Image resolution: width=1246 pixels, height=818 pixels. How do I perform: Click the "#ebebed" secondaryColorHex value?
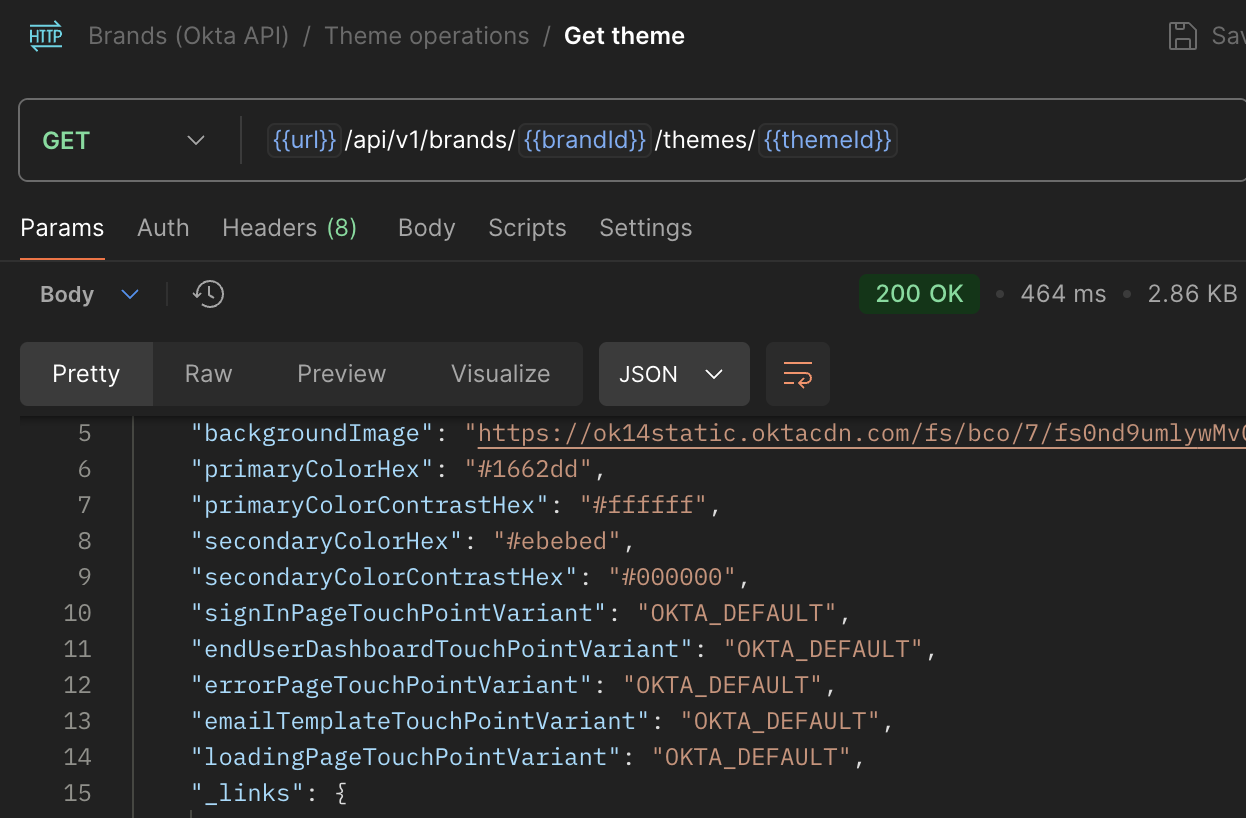[x=557, y=541]
